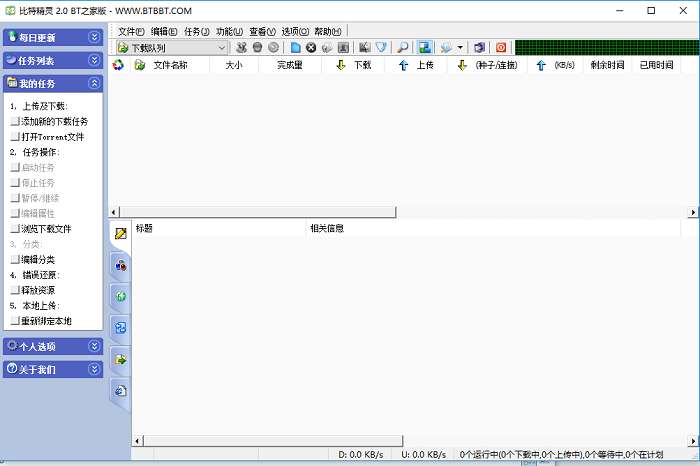Click the blue new document toolbar icon
The image size is (700, 466).
pyautogui.click(x=295, y=47)
